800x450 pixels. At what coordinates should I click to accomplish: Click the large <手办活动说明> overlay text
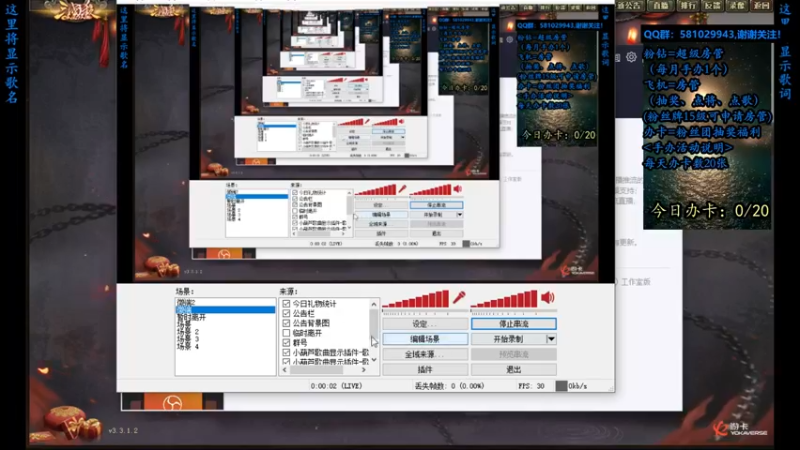688,147
